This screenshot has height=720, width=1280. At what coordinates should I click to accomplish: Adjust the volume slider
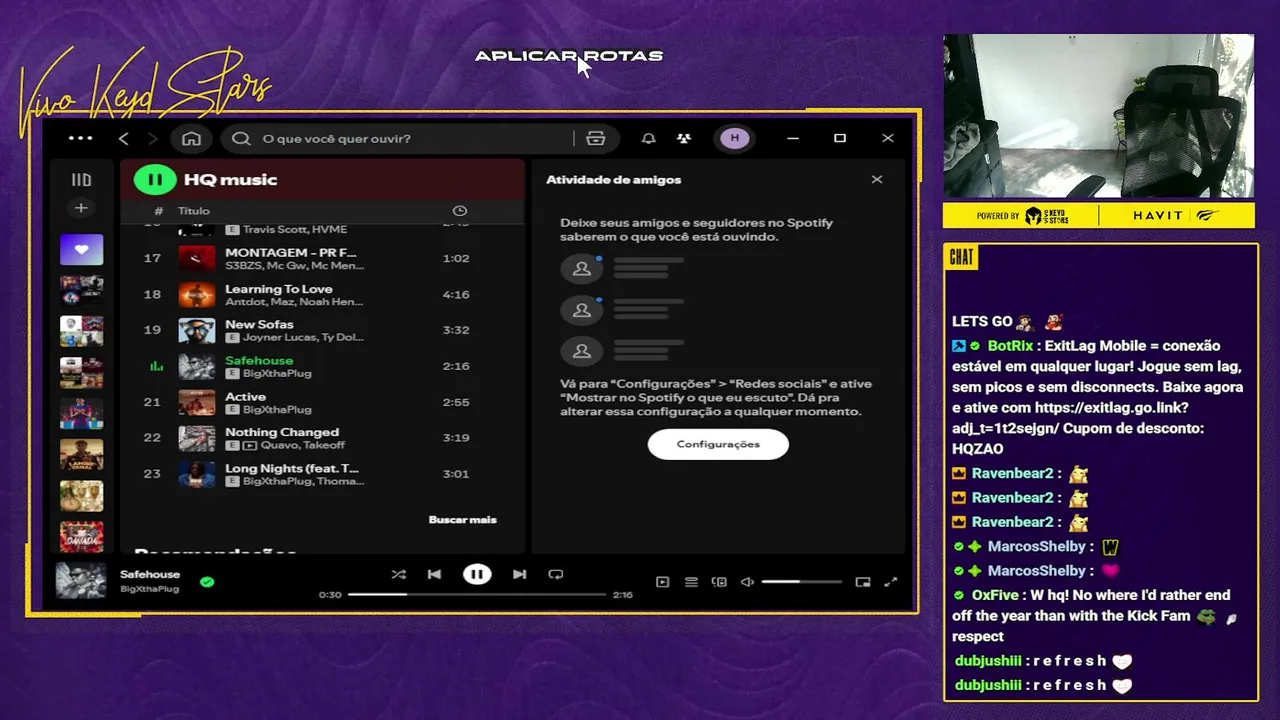[801, 582]
